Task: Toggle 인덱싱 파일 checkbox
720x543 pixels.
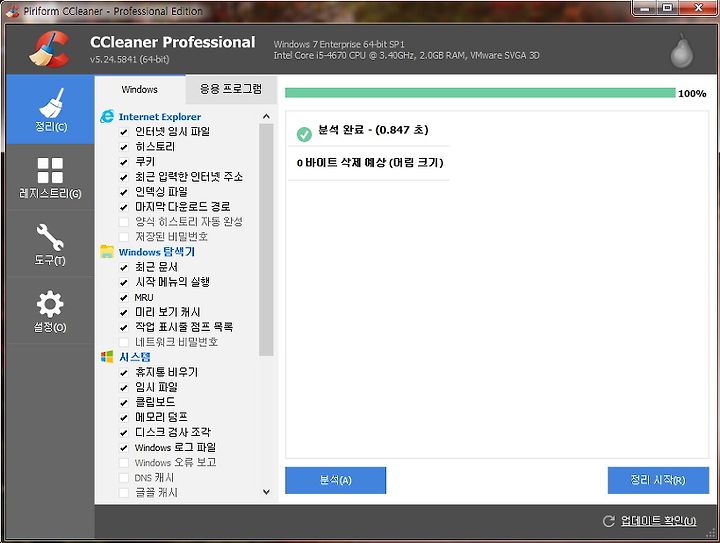Action: [x=124, y=192]
